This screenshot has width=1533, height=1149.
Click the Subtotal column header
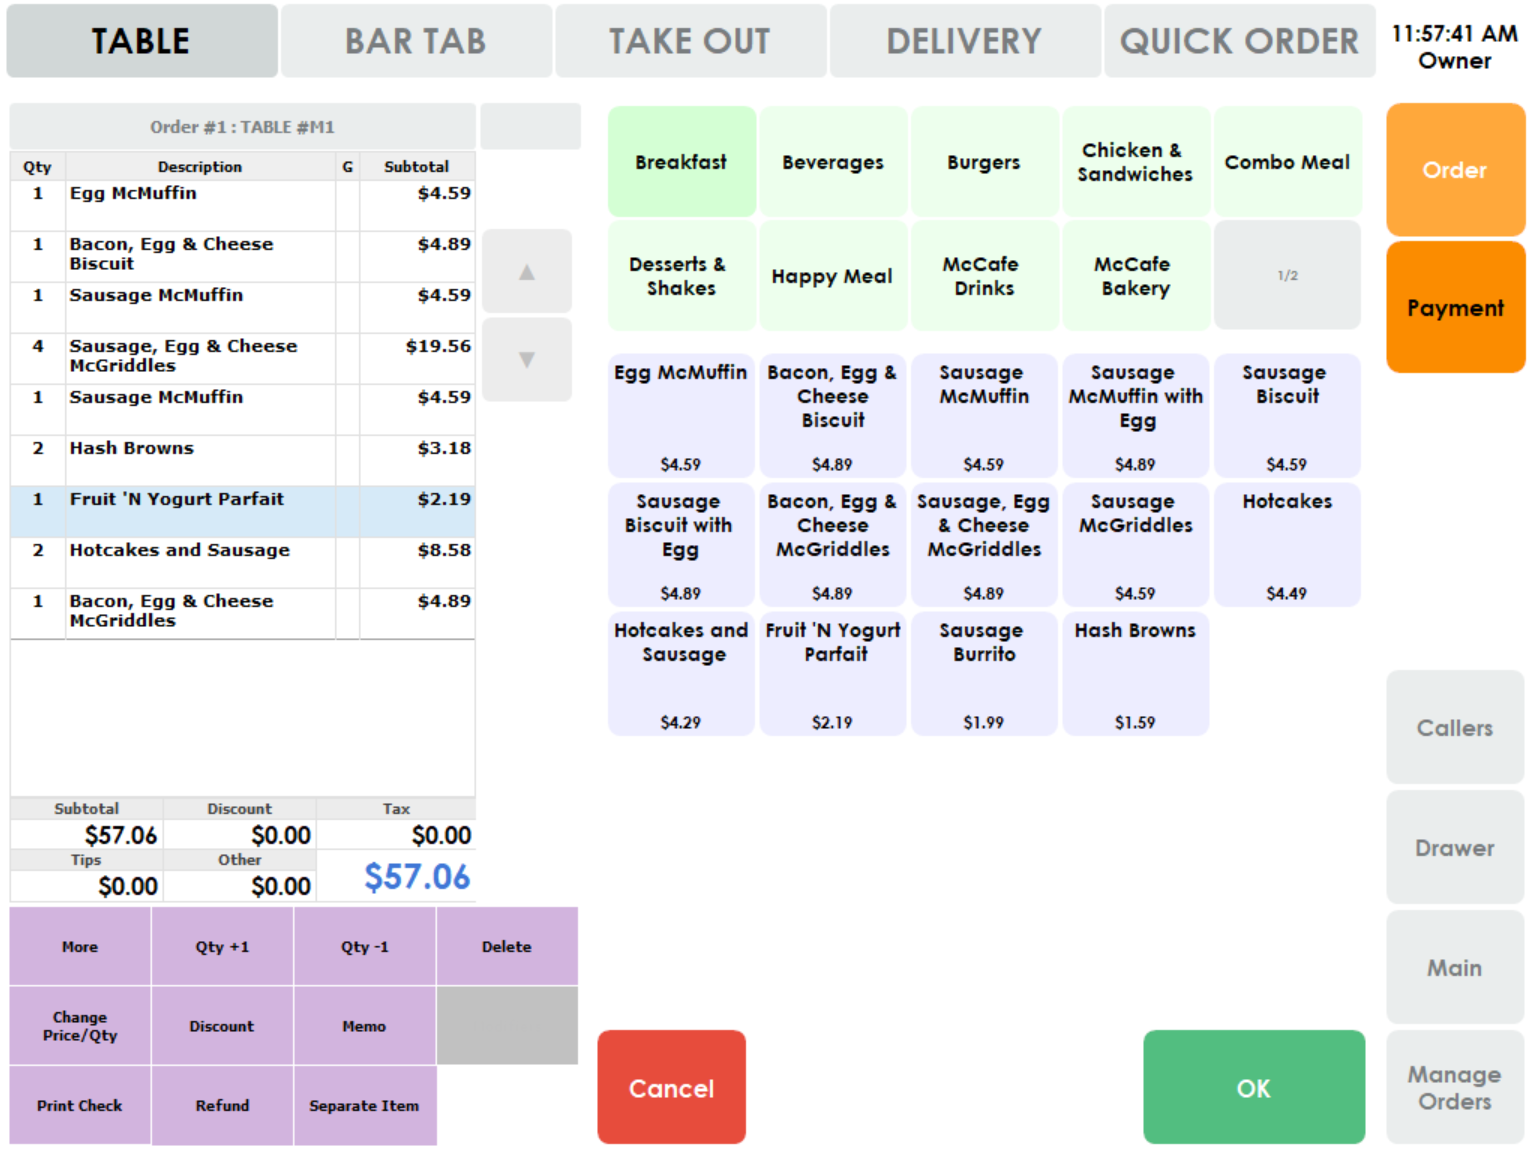pyautogui.click(x=417, y=166)
